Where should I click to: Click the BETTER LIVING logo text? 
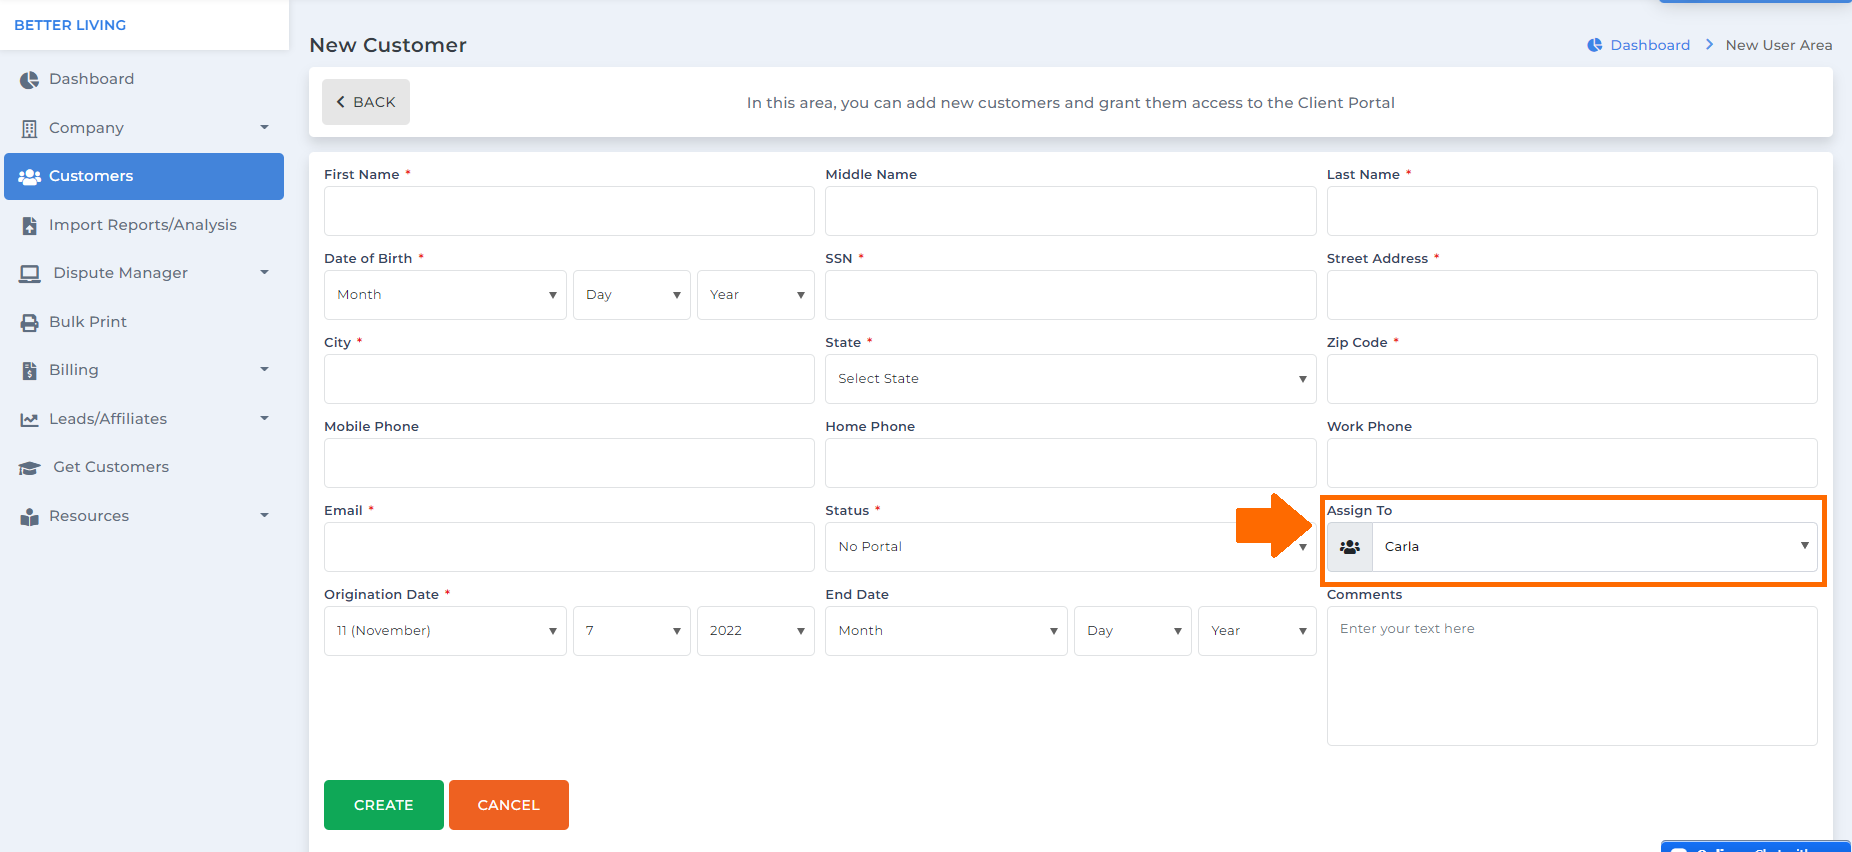coord(70,25)
